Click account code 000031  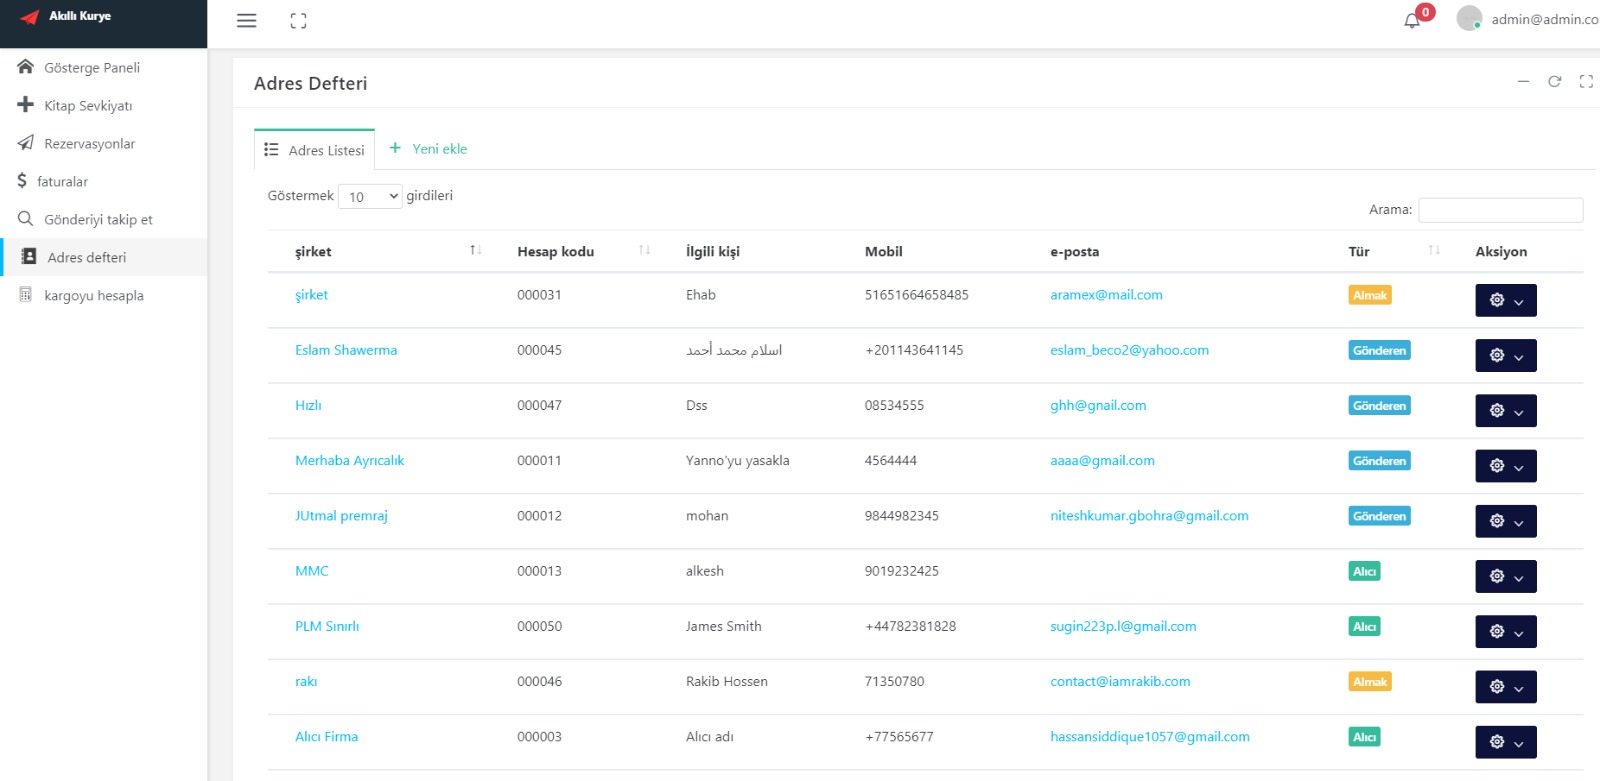coord(539,295)
